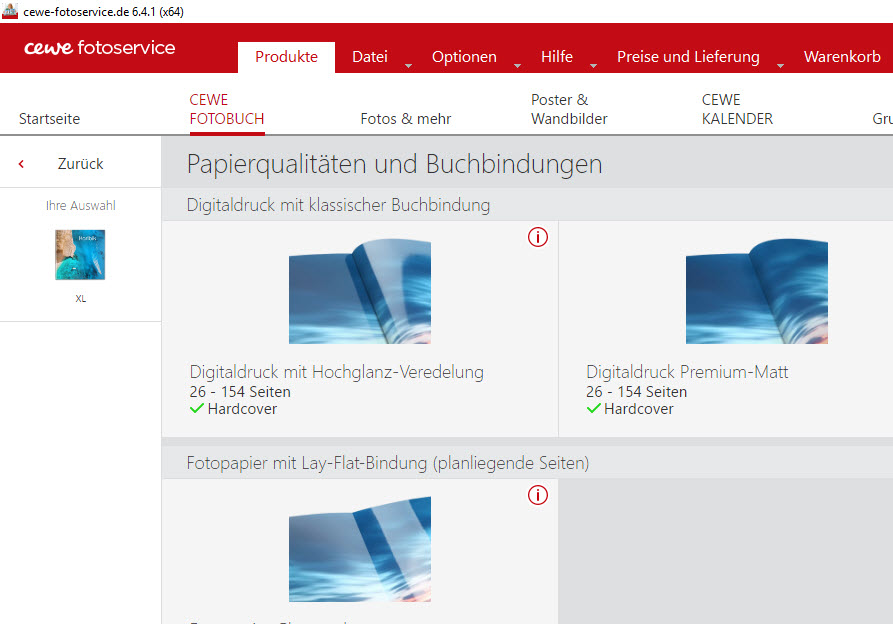Open the Poster & Wandbilder category

569,109
